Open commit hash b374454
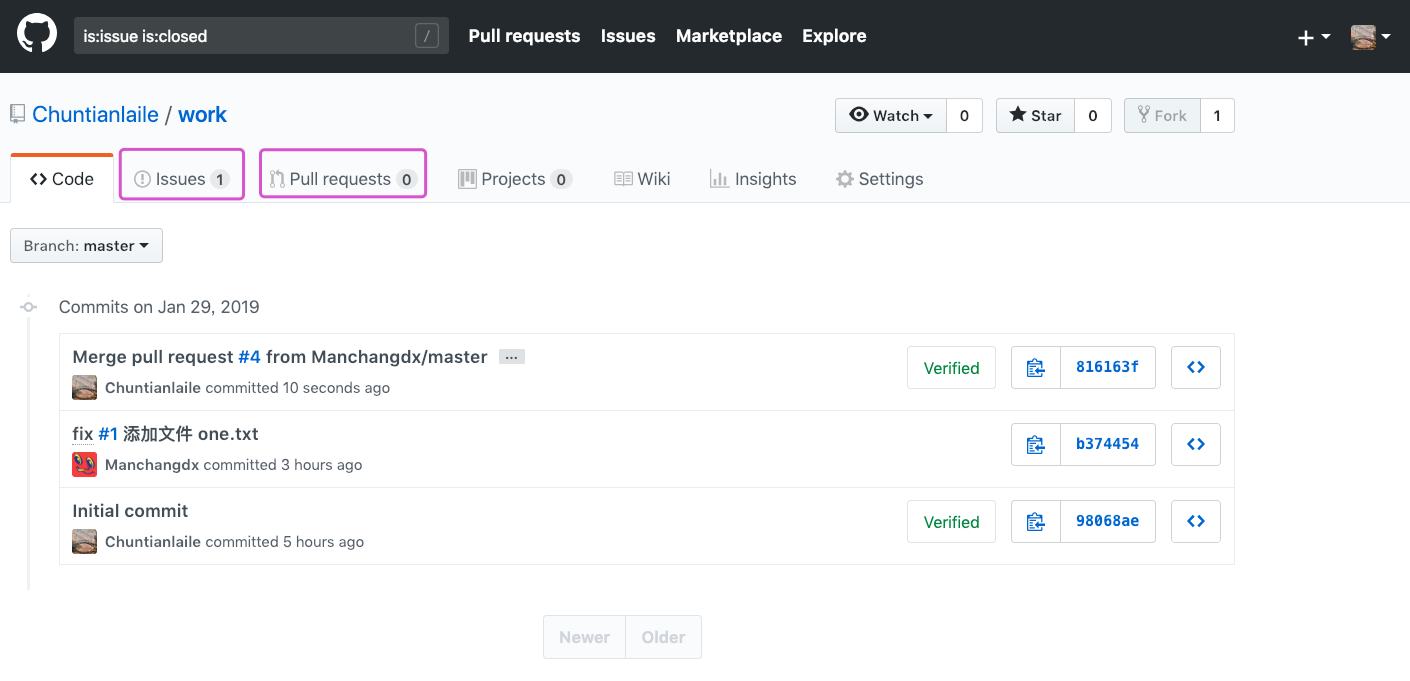1410x681 pixels. tap(1108, 444)
